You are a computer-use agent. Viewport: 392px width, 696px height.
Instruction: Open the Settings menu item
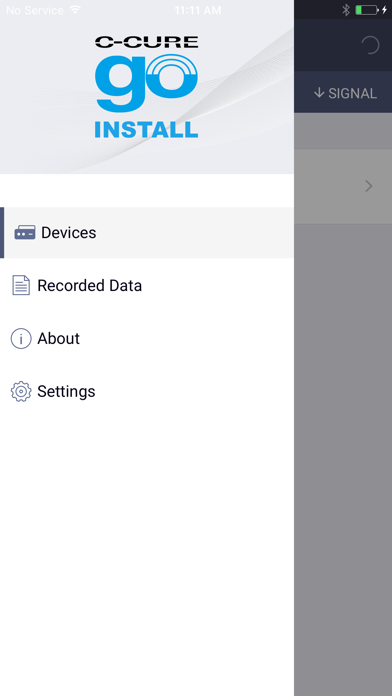[x=147, y=392]
